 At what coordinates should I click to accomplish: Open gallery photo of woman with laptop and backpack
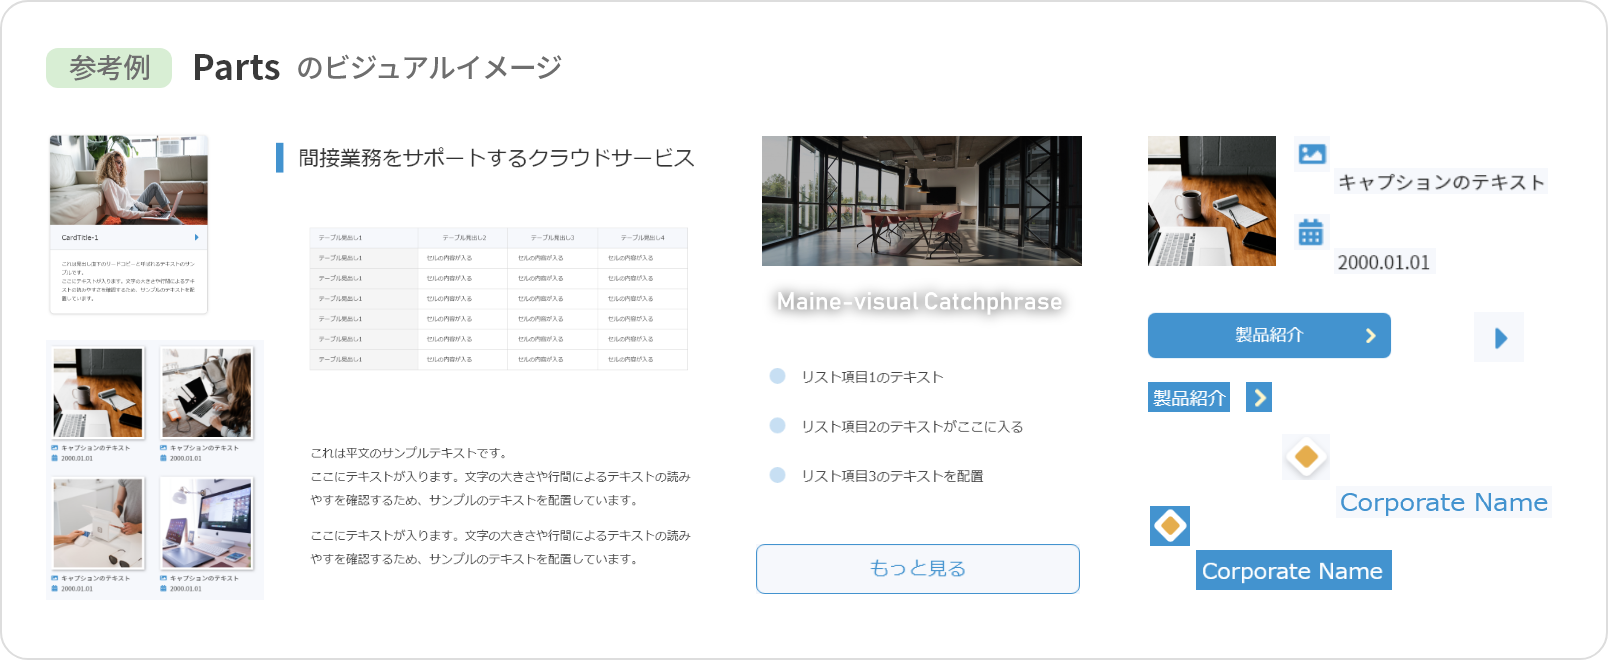point(207,393)
